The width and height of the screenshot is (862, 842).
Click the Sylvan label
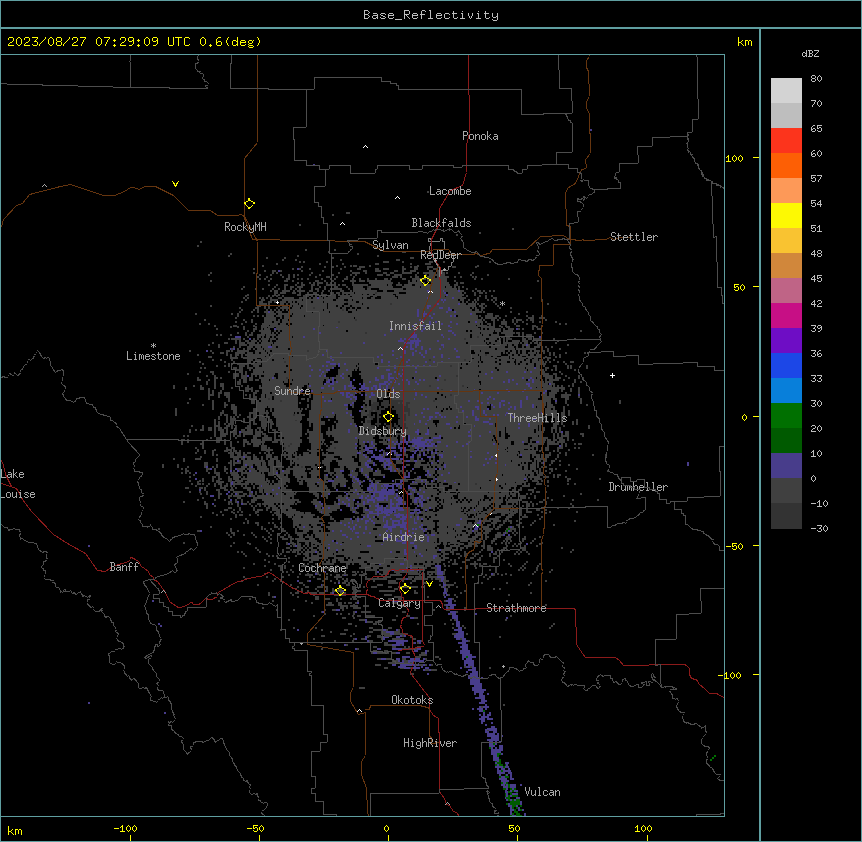click(390, 245)
